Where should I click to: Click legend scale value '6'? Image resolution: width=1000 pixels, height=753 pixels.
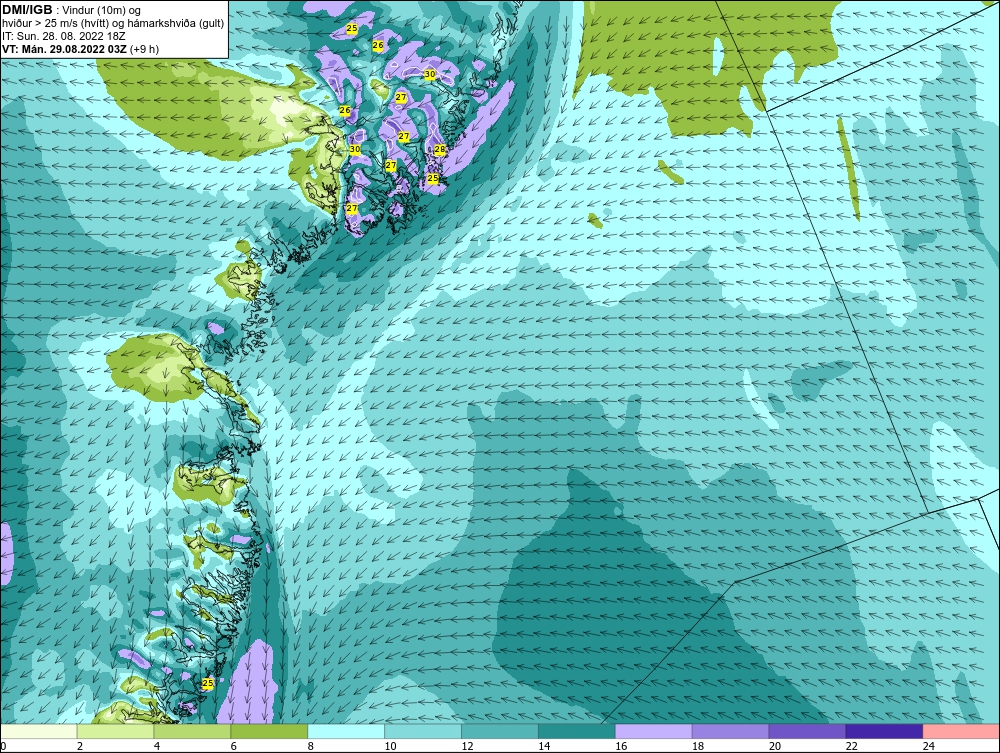click(233, 746)
